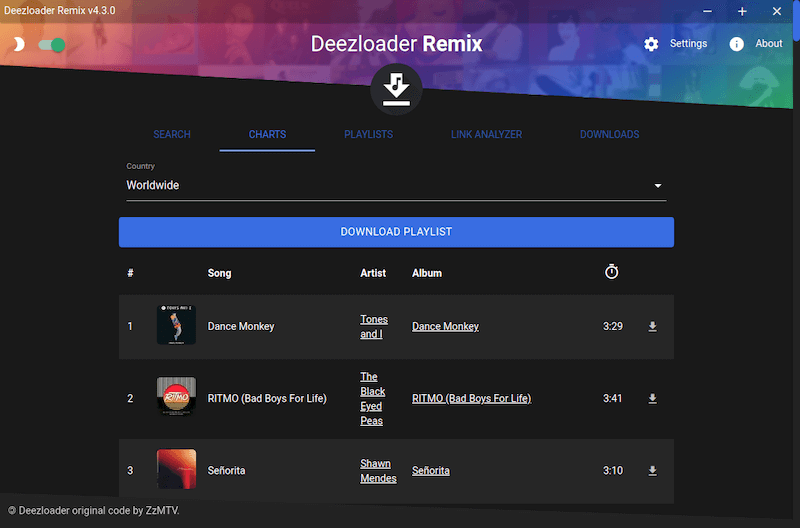Click the Deezloader original code footer text
800x528 pixels.
point(94,511)
